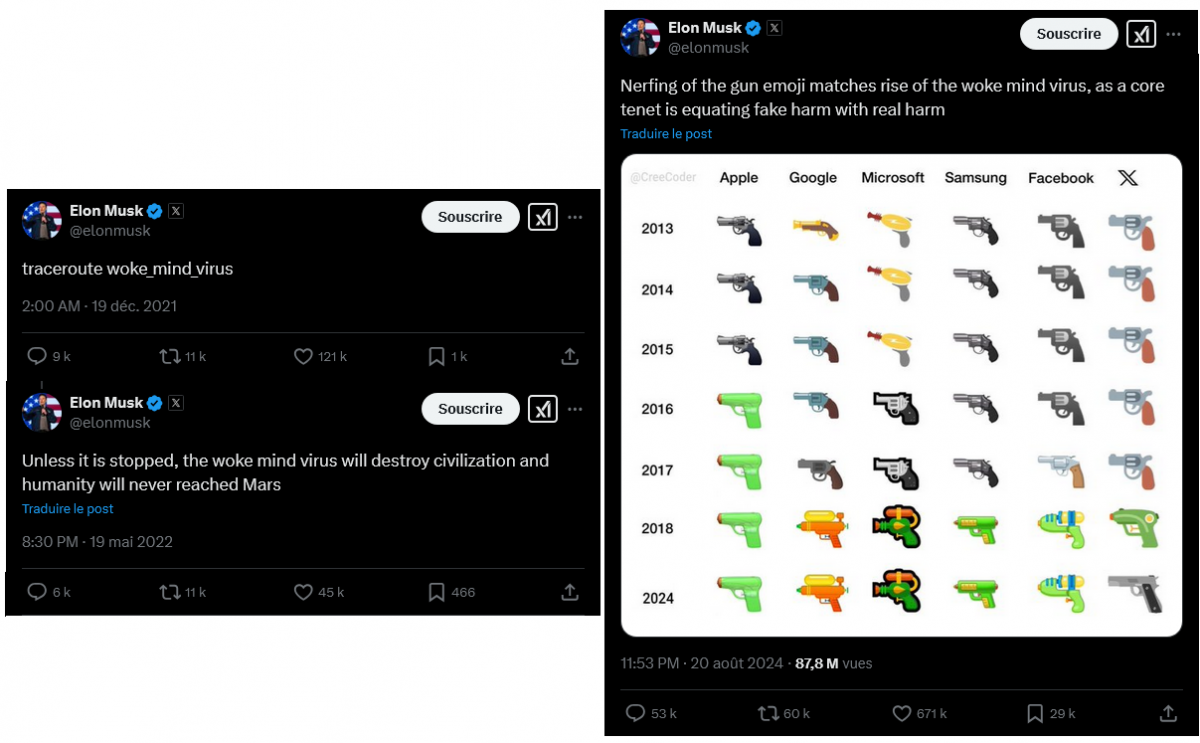Open Elon Musk avatar on traceroute tweet
This screenshot has width=1200, height=743.
click(x=42, y=220)
